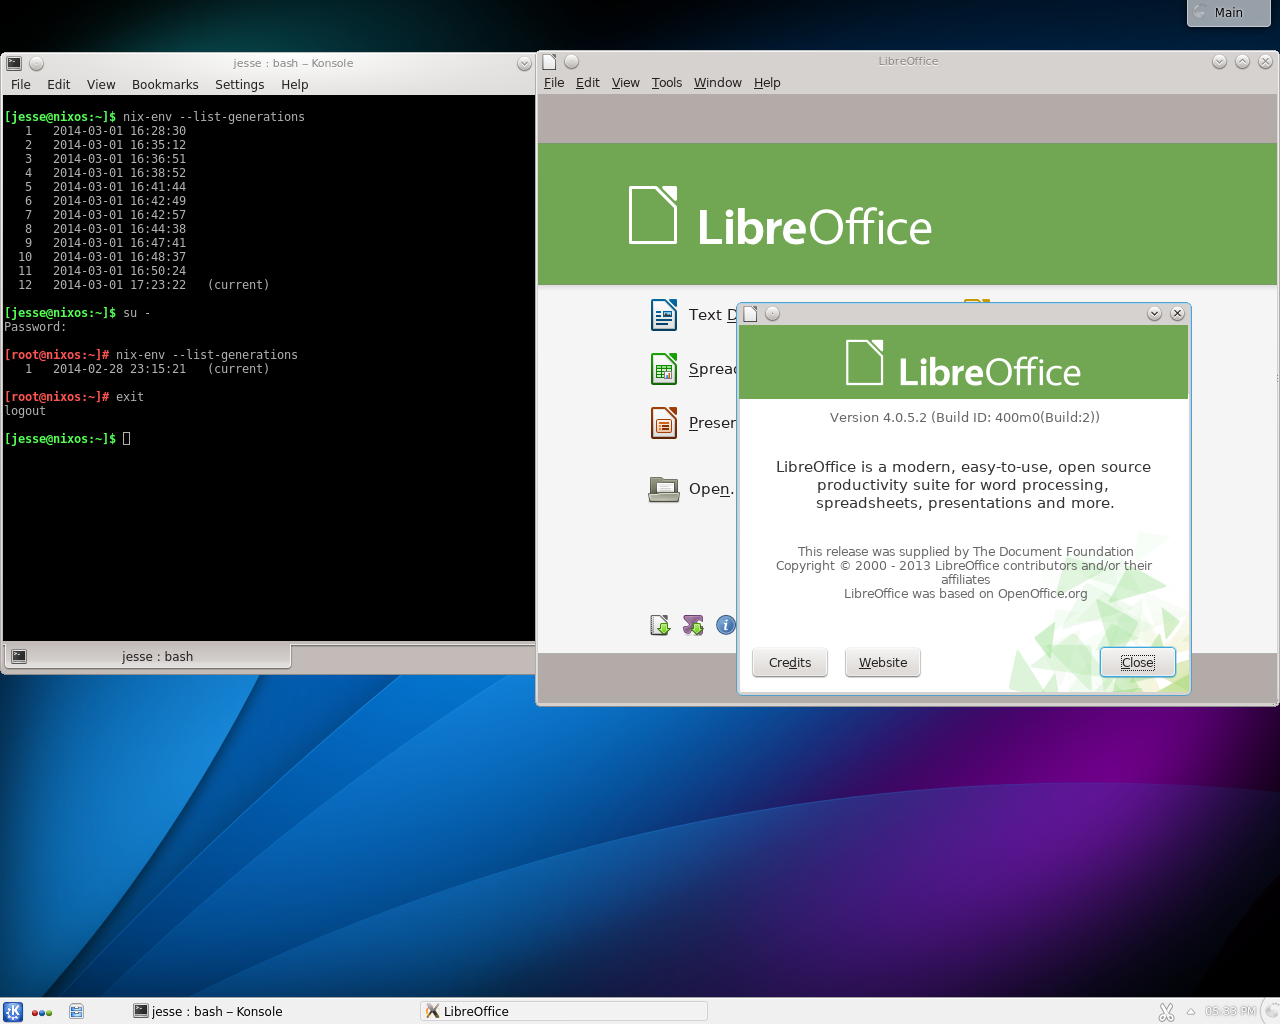This screenshot has height=1024, width=1280.
Task: Toggle the on-all-desktops pin in LibreOffice title bar
Action: [x=572, y=61]
